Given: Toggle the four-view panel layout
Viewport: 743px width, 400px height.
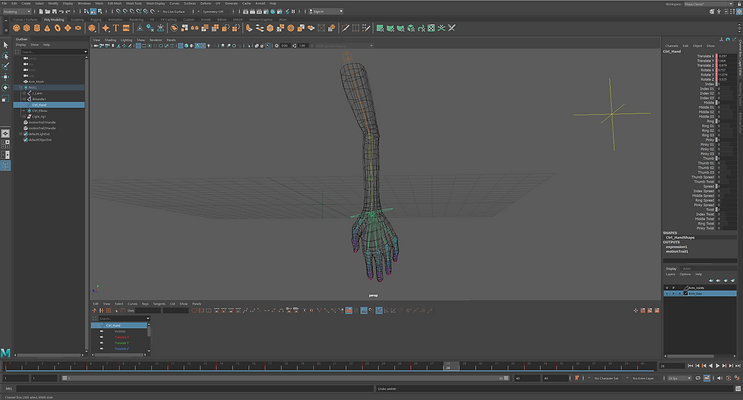Looking at the screenshot, I should pos(5,144).
